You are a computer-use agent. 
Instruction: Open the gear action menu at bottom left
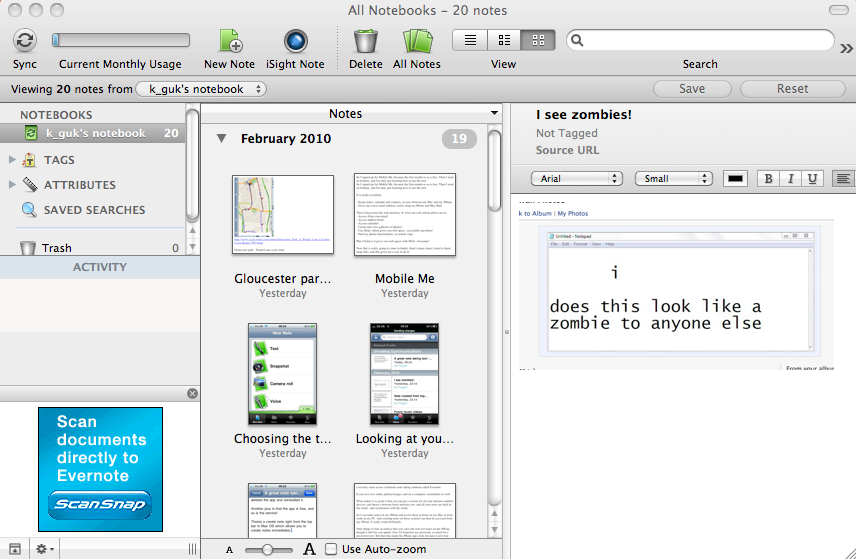[45, 548]
